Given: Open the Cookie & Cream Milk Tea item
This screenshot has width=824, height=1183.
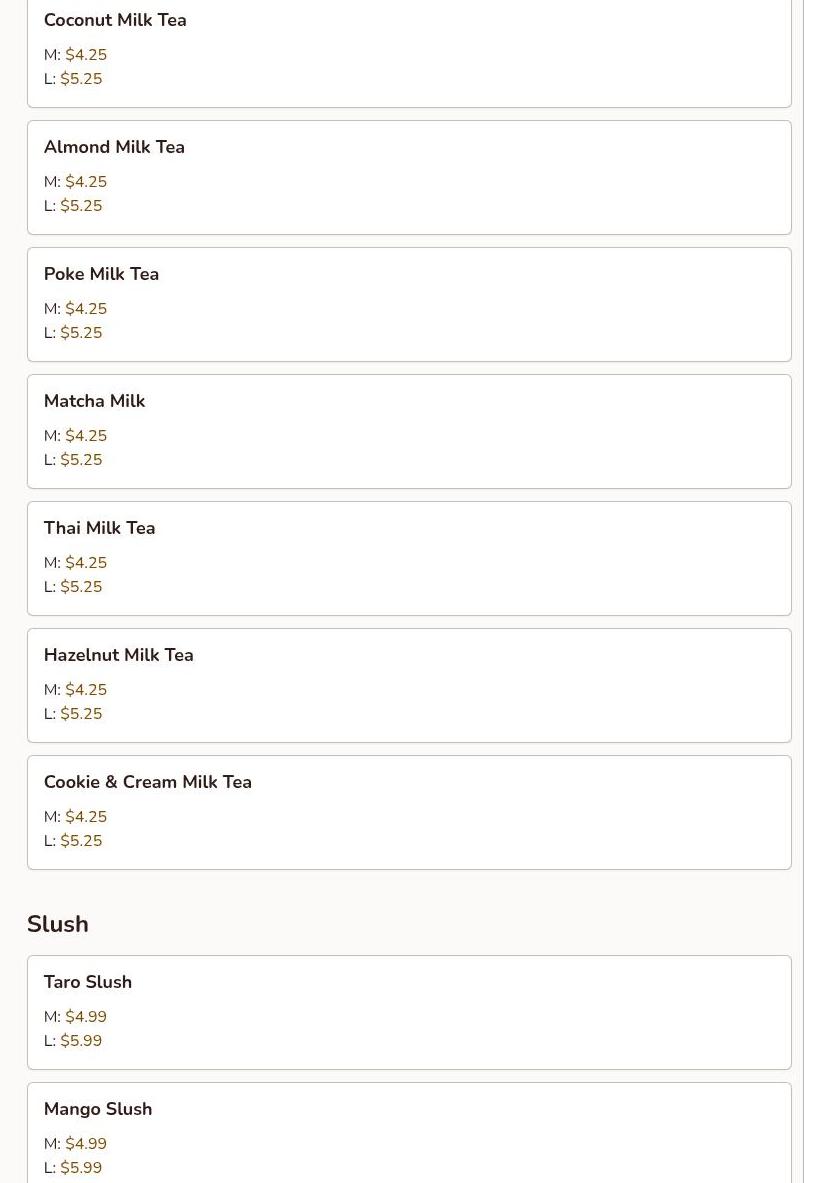Looking at the screenshot, I should (x=409, y=812).
